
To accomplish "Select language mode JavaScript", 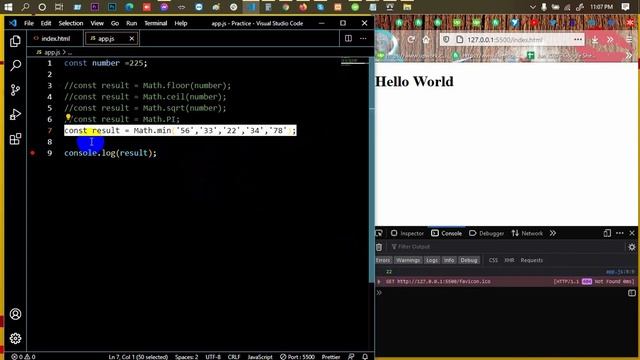I will click(260, 356).
